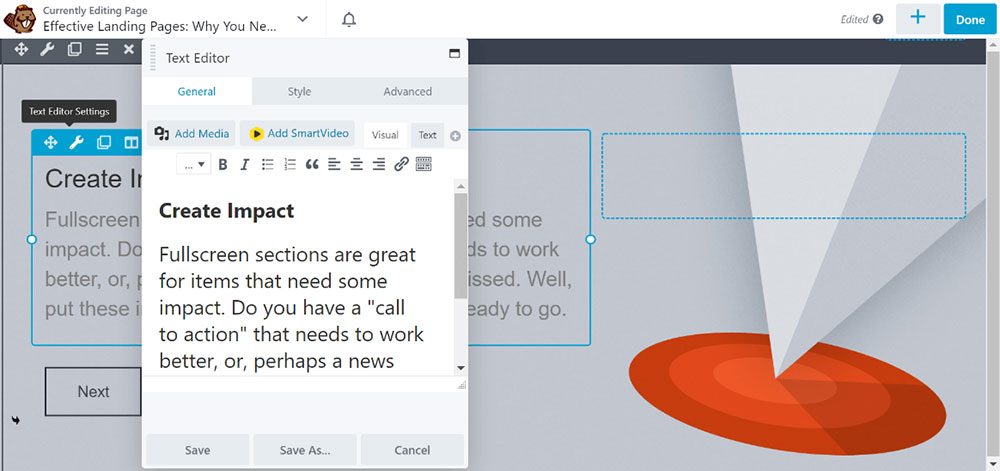Click the plus connection icon beside Text tab
Screen dimensions: 1000x471
(455, 136)
